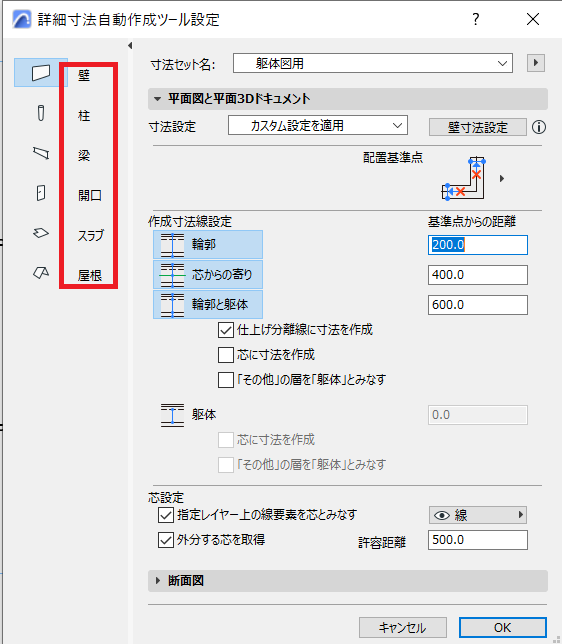562x644 pixels.
Task: Open the 寸法設定 カスタム設定を適用 dropdown
Action: click(x=318, y=125)
